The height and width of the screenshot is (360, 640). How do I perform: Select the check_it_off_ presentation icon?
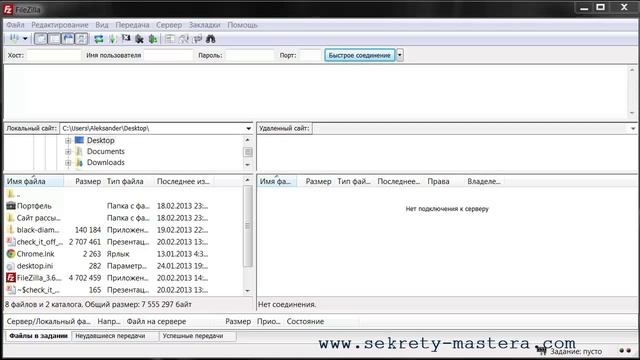coord(11,242)
